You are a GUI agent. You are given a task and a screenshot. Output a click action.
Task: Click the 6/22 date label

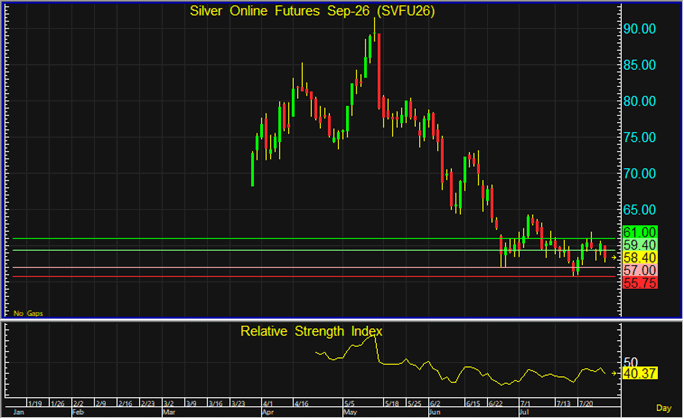496,404
